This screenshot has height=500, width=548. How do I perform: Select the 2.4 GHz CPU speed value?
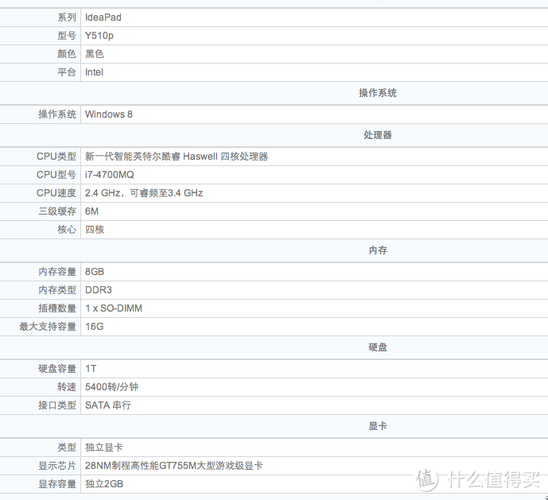pos(144,193)
